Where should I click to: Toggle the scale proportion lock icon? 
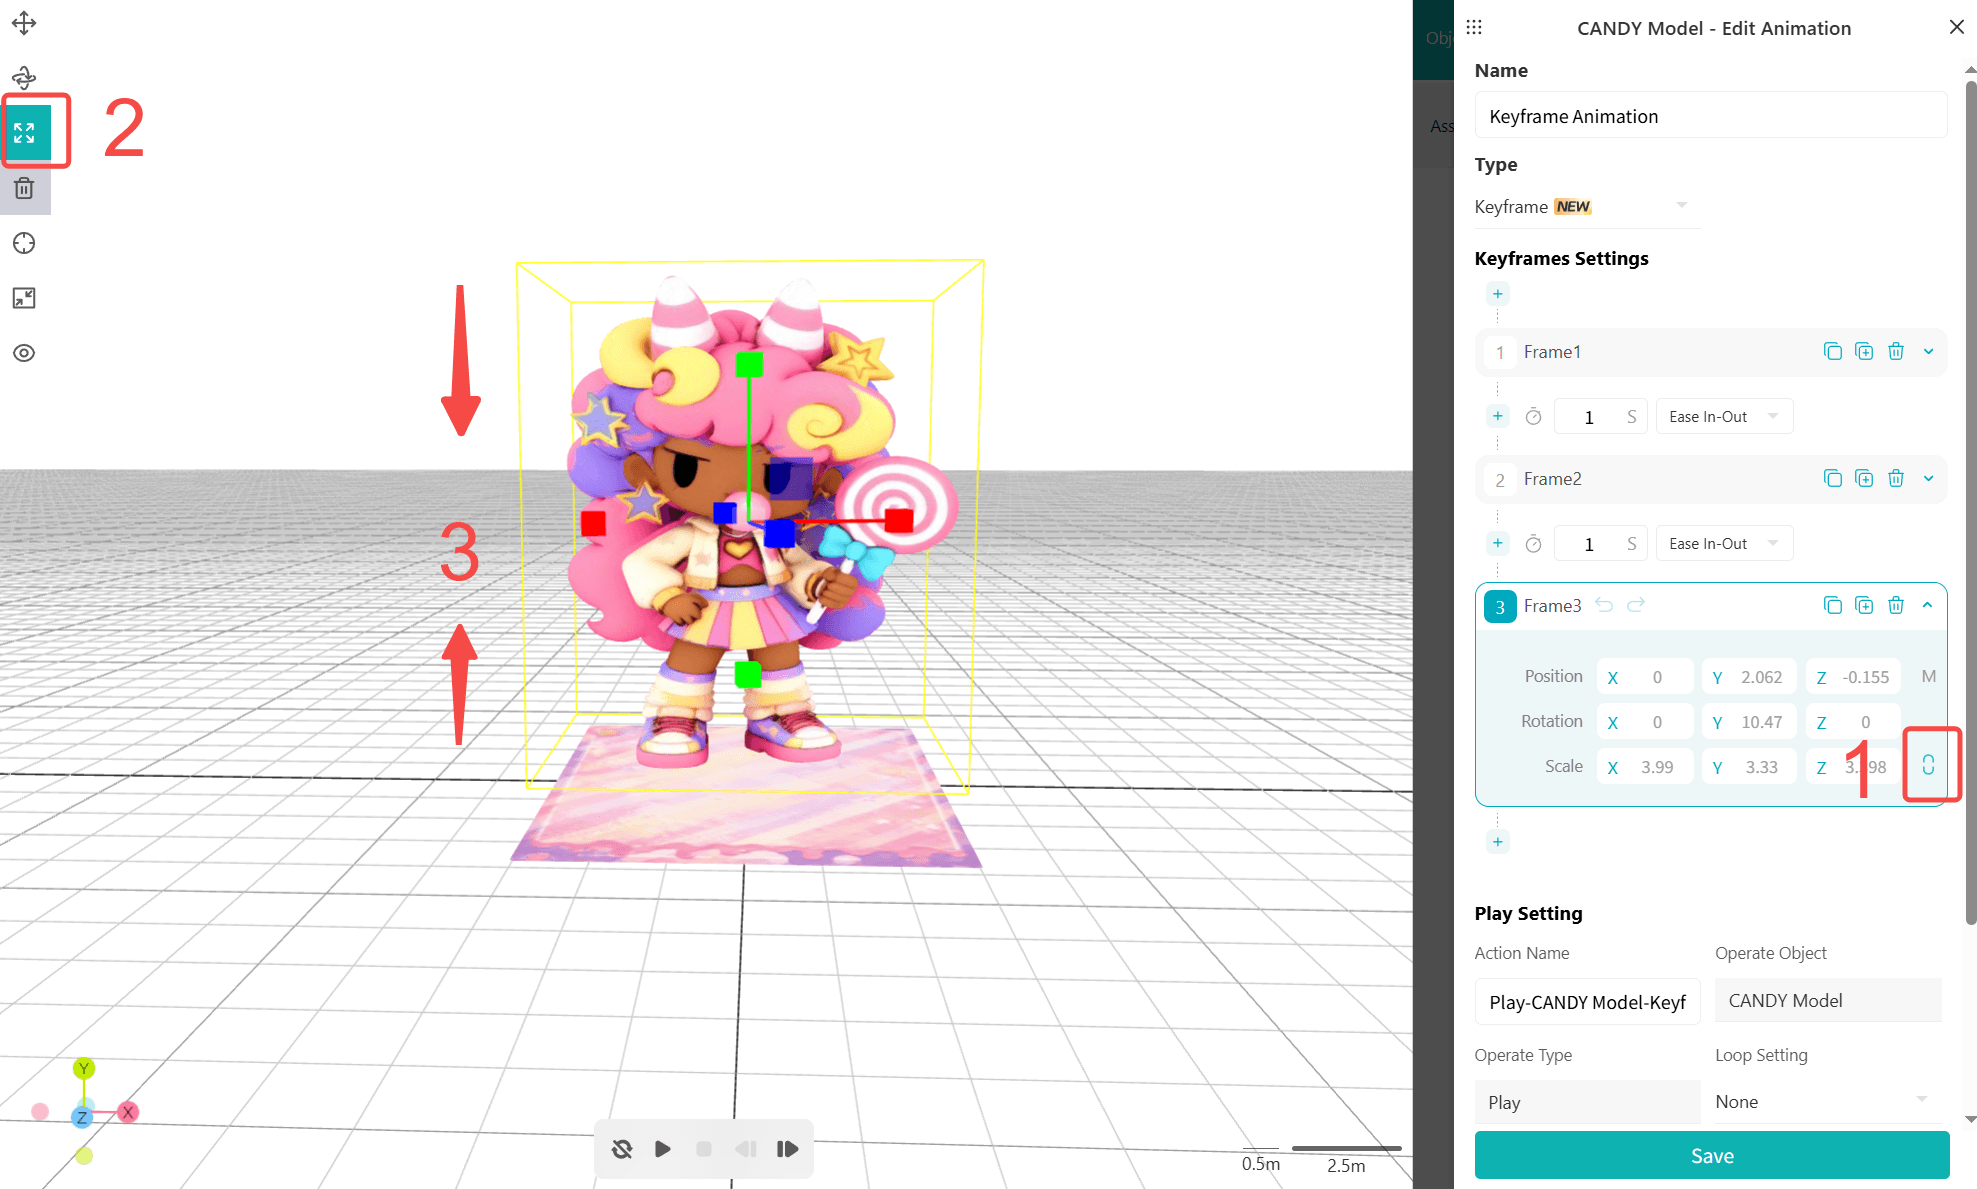tap(1928, 765)
